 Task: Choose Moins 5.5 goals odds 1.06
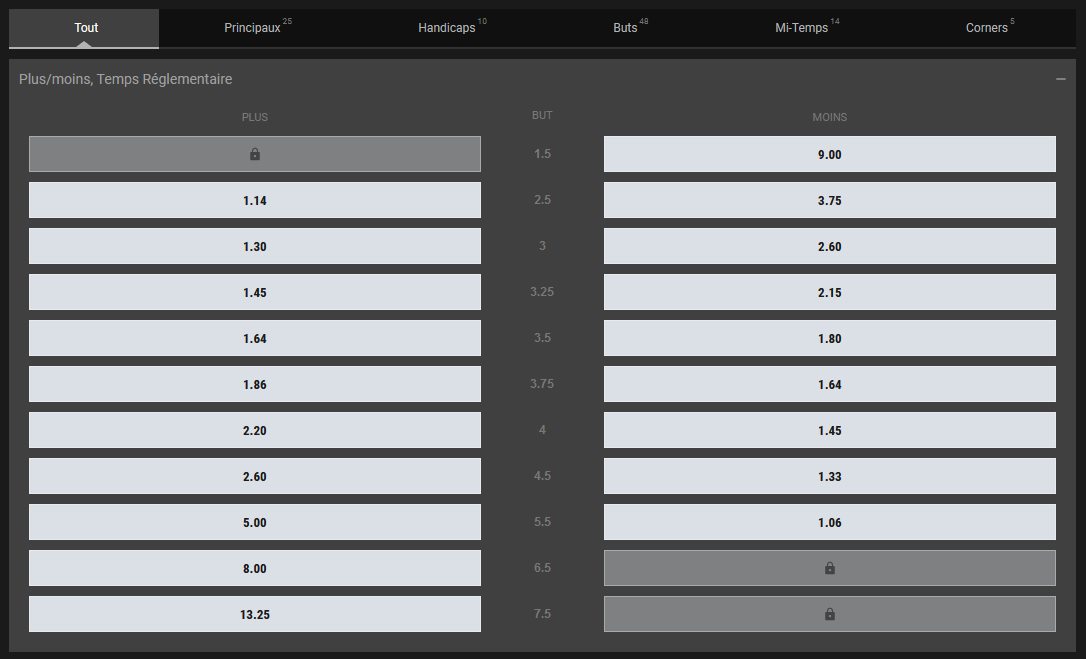click(x=829, y=522)
